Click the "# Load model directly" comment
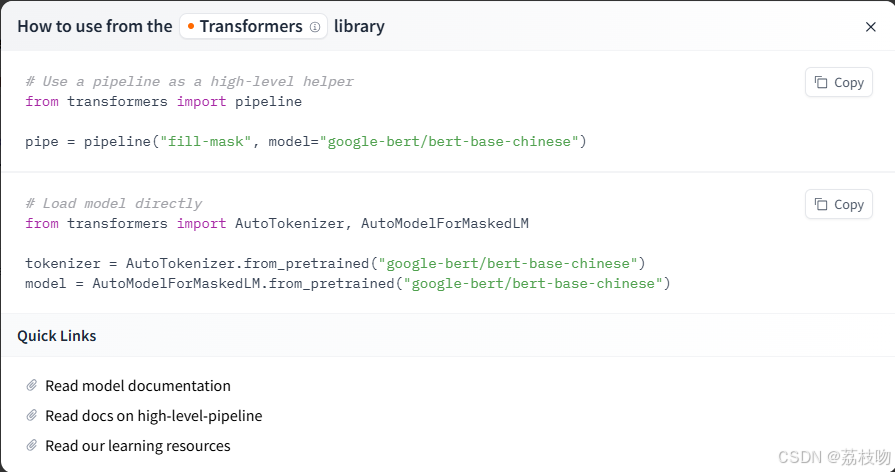 pos(114,204)
